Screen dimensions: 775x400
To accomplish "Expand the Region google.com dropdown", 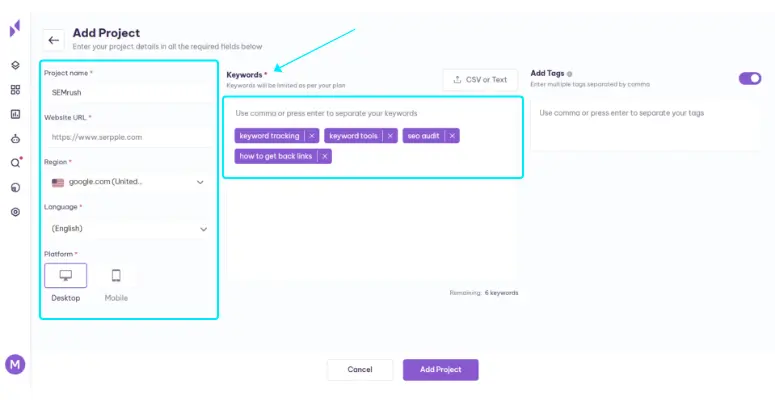I will pyautogui.click(x=129, y=182).
